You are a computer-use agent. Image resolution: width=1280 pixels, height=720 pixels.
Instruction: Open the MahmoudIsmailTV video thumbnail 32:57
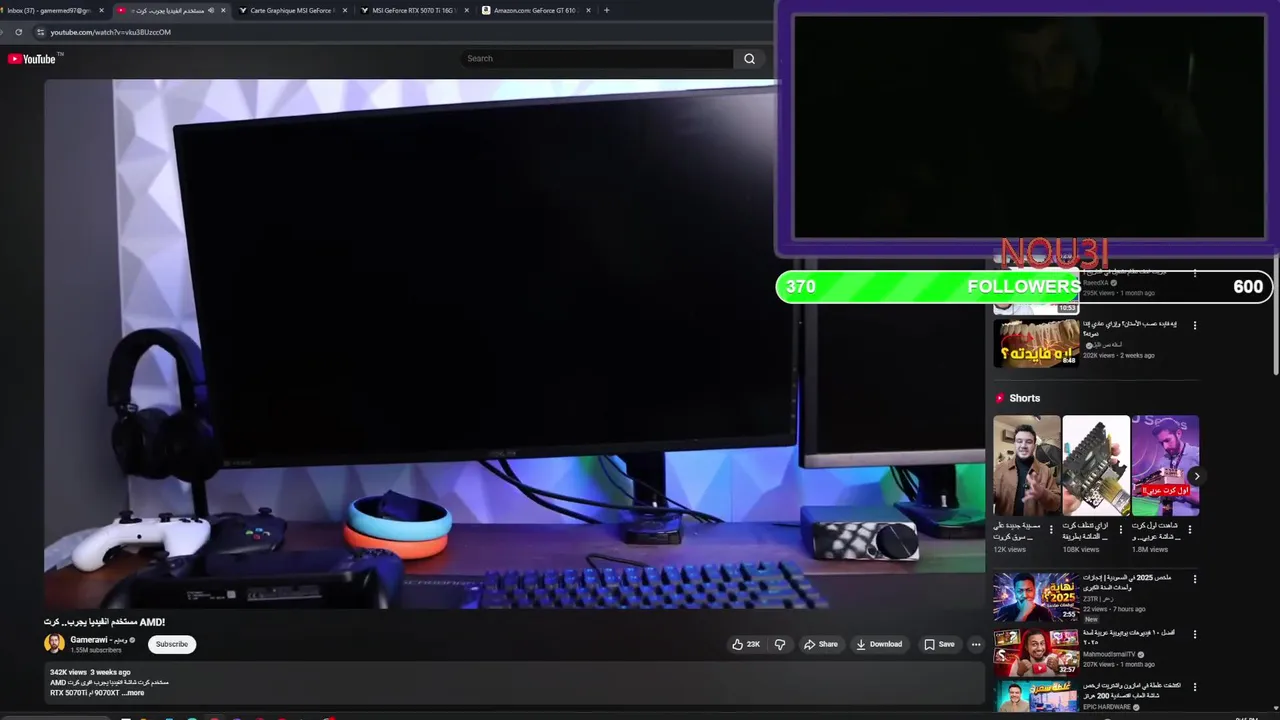coord(1036,652)
